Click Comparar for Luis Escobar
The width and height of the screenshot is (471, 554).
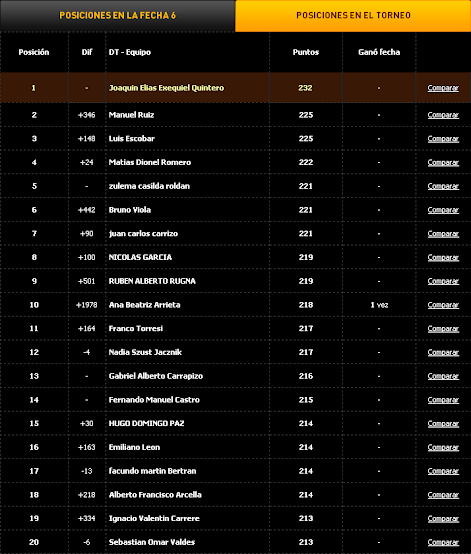point(443,139)
